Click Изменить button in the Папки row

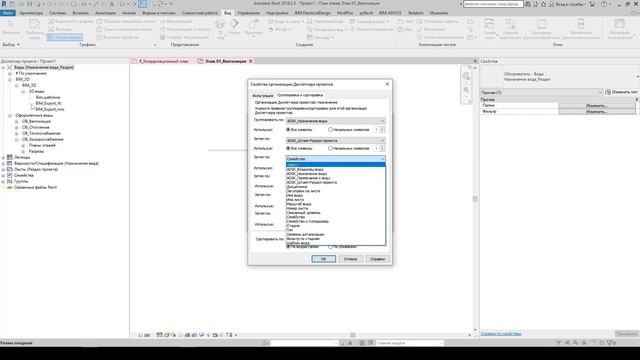click(x=597, y=106)
